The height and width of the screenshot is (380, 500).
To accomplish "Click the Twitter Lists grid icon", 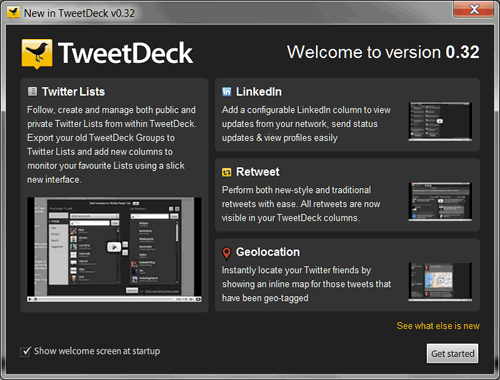I will point(32,91).
